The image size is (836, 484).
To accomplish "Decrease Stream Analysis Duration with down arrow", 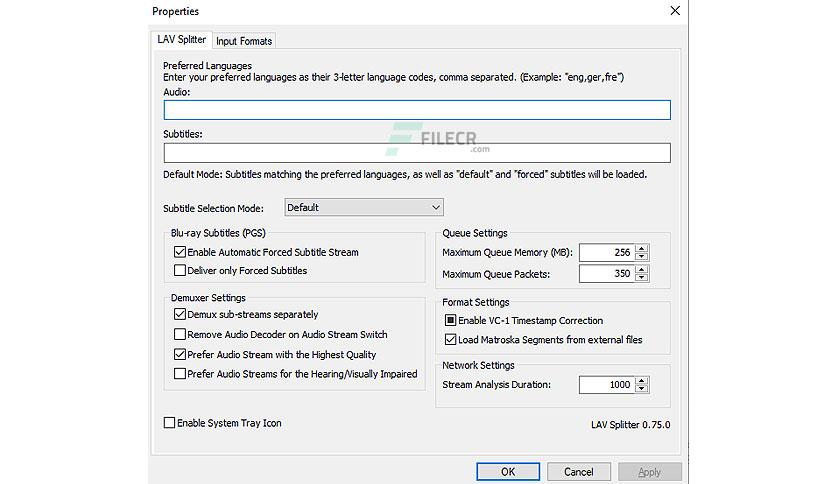I will click(642, 389).
